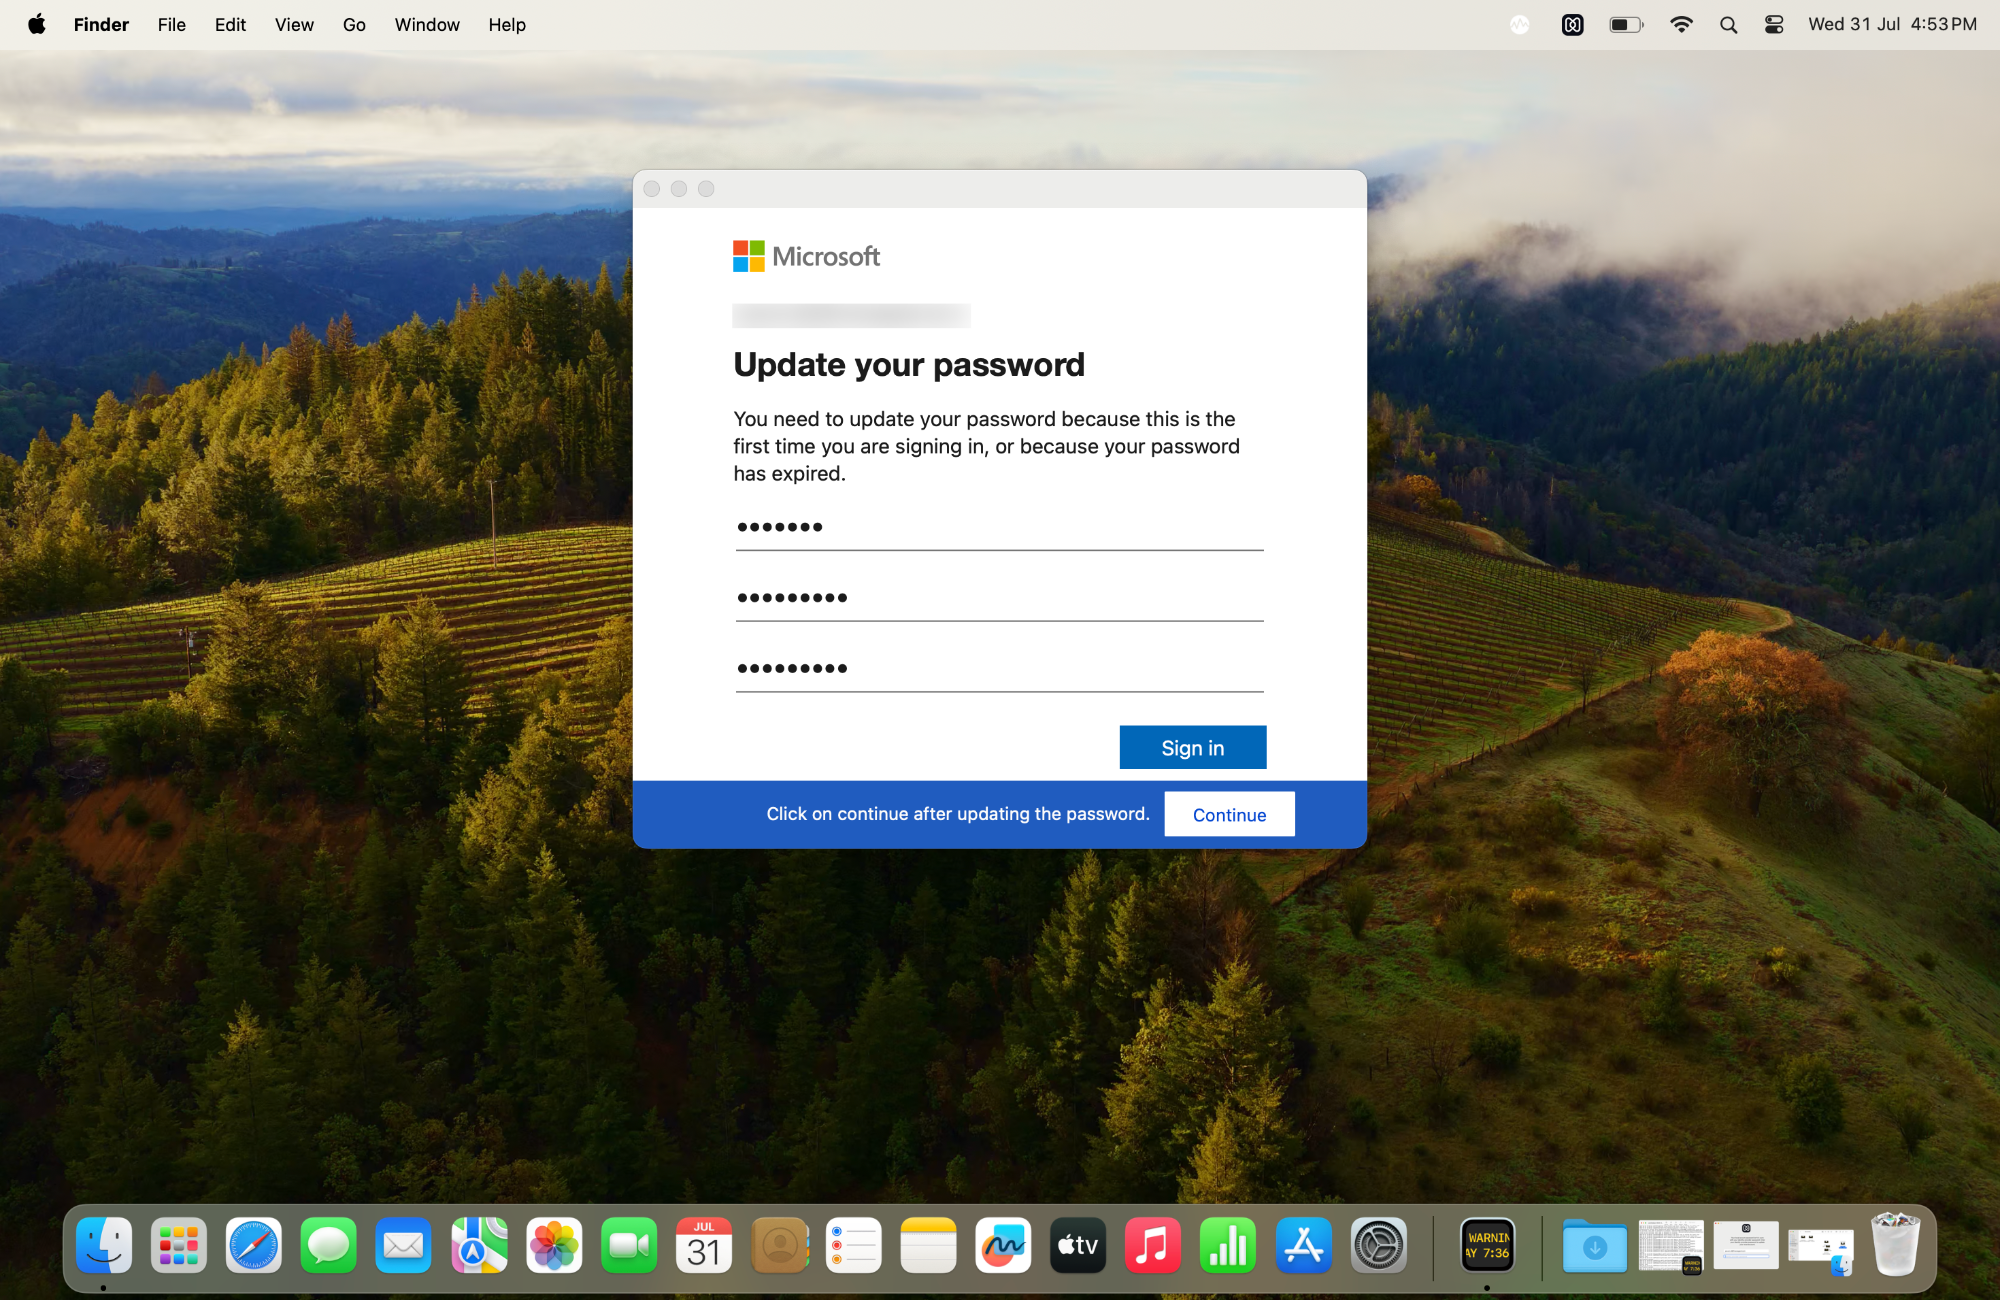
Task: Open Downloads folder in the Dock
Action: (x=1595, y=1245)
